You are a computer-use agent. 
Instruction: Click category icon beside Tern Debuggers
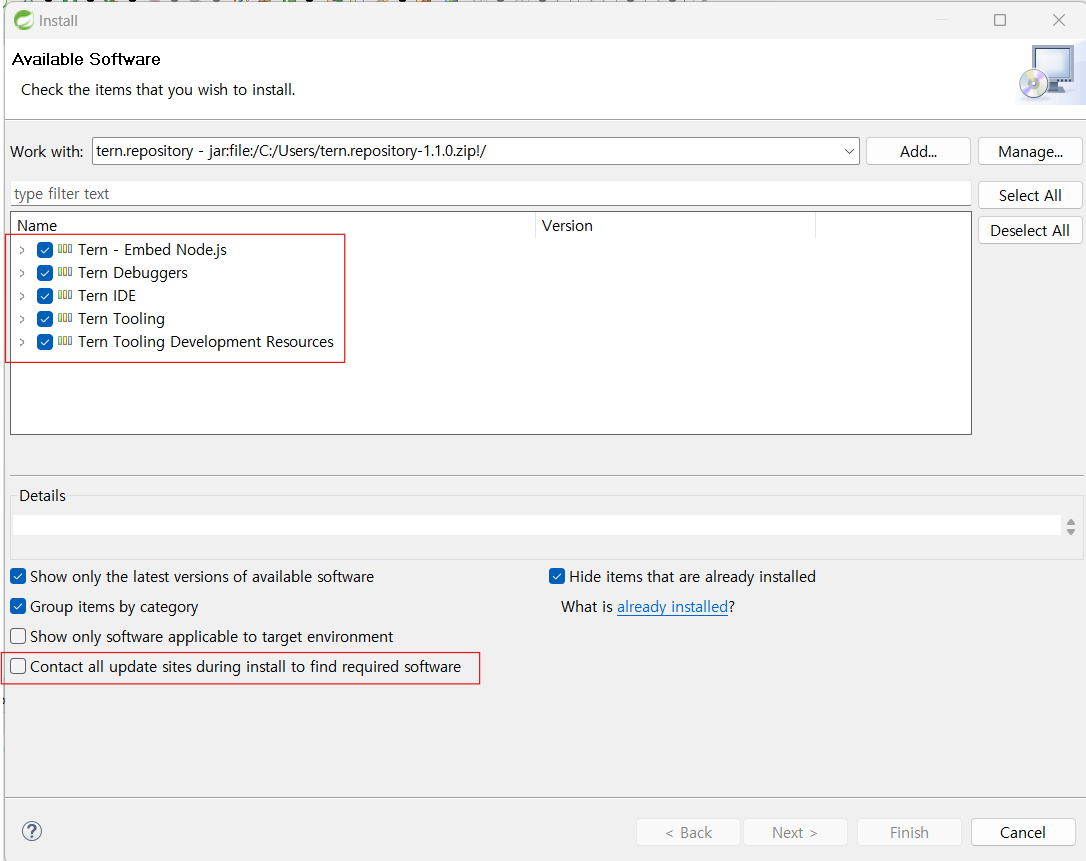(x=65, y=272)
